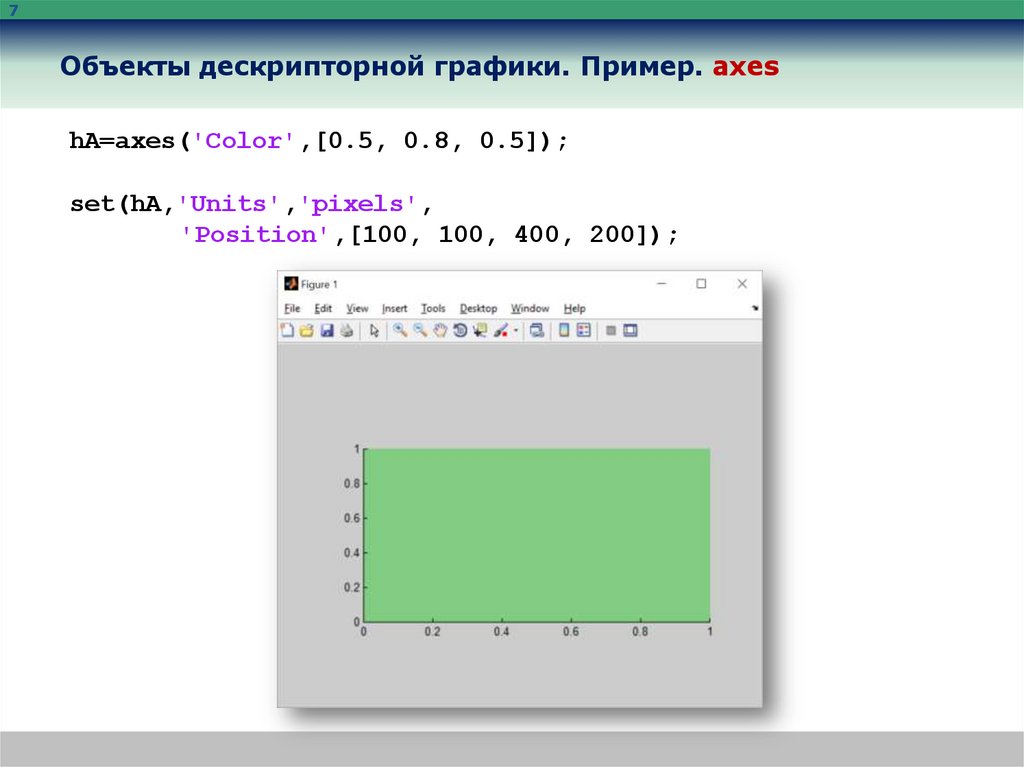Viewport: 1024px width, 767px height.
Task: Open a file with the folder icon
Action: [x=306, y=331]
